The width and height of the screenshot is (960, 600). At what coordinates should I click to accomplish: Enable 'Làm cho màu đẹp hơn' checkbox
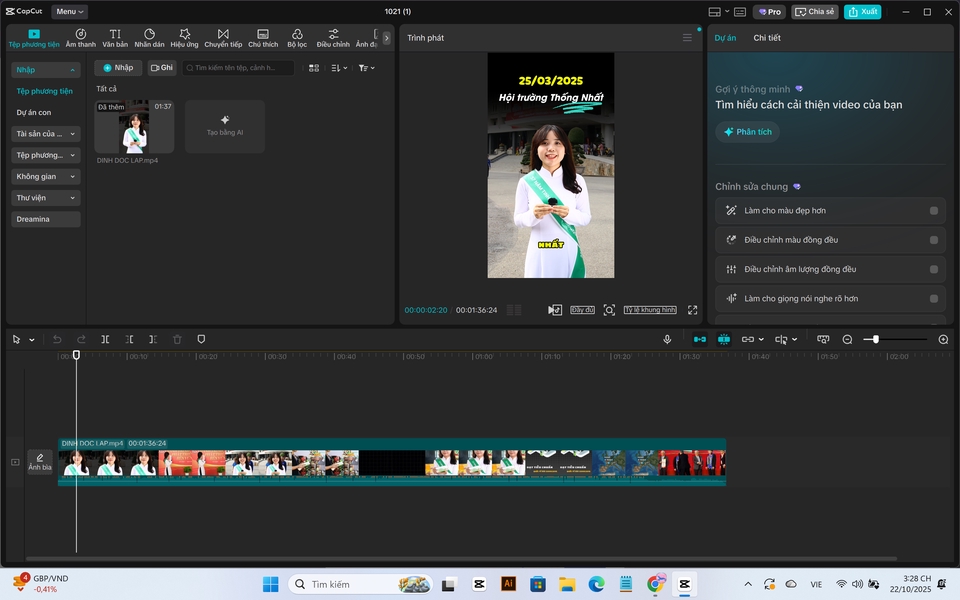coord(933,211)
